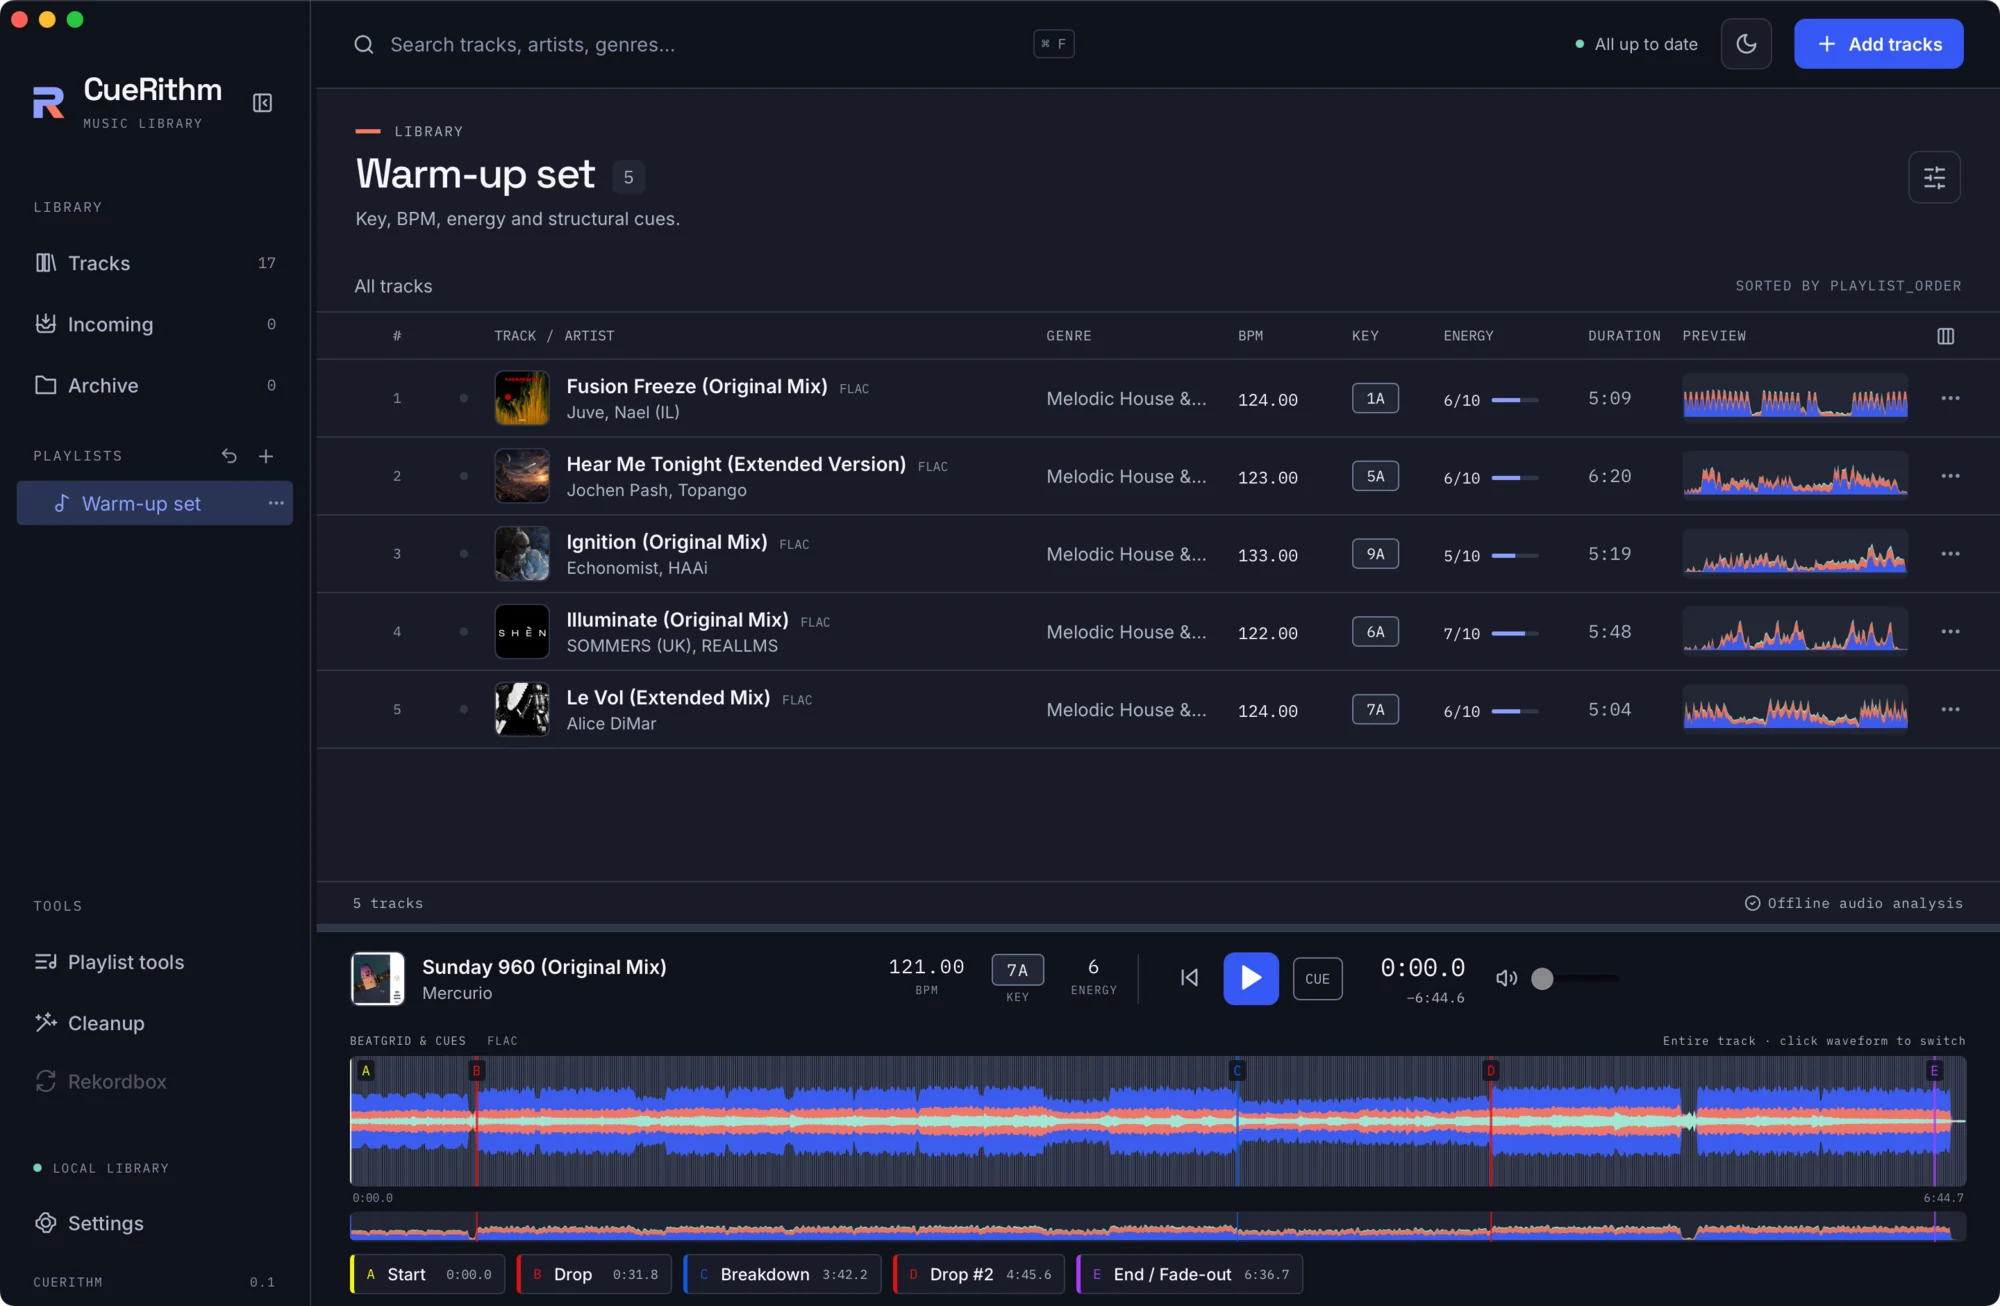Viewport: 2000px width, 1306px height.
Task: Click the Fusion Freeze album artwork
Action: [x=522, y=398]
